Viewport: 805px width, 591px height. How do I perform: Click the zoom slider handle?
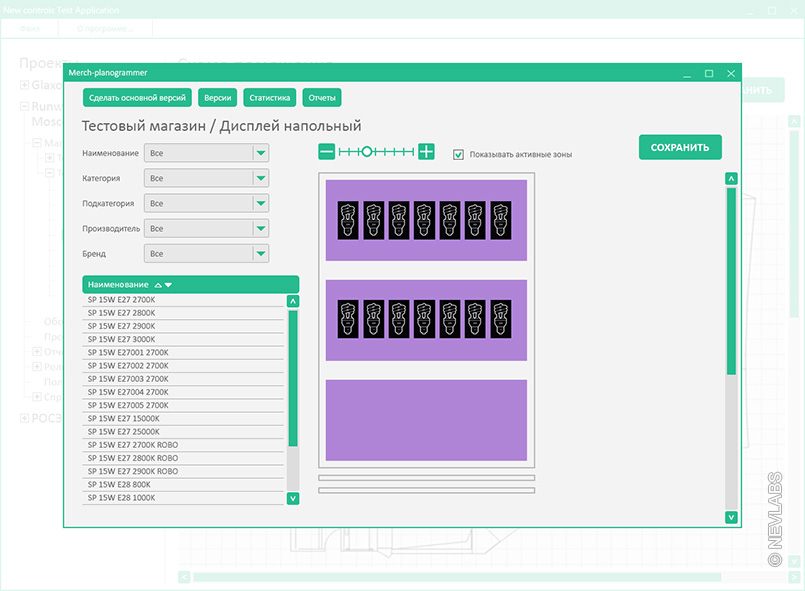tap(367, 152)
